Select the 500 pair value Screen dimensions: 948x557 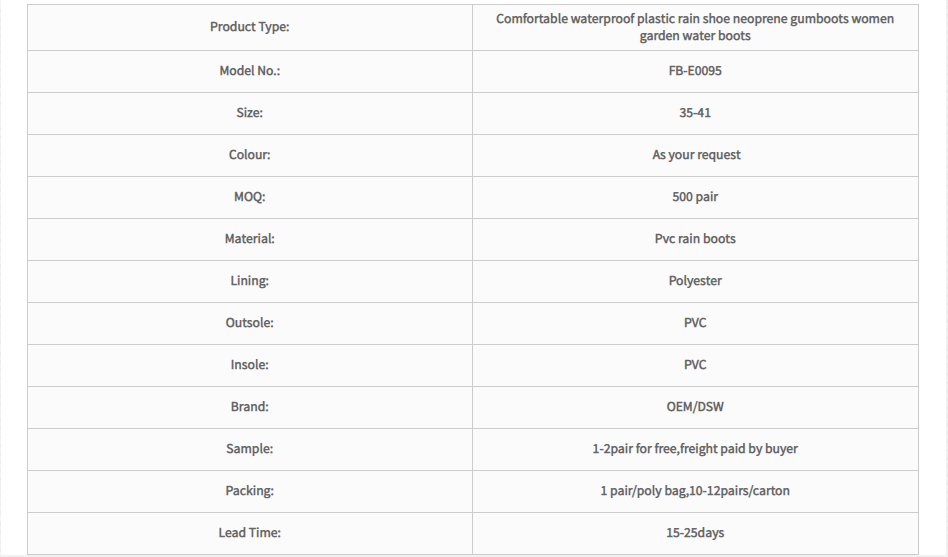tap(695, 197)
